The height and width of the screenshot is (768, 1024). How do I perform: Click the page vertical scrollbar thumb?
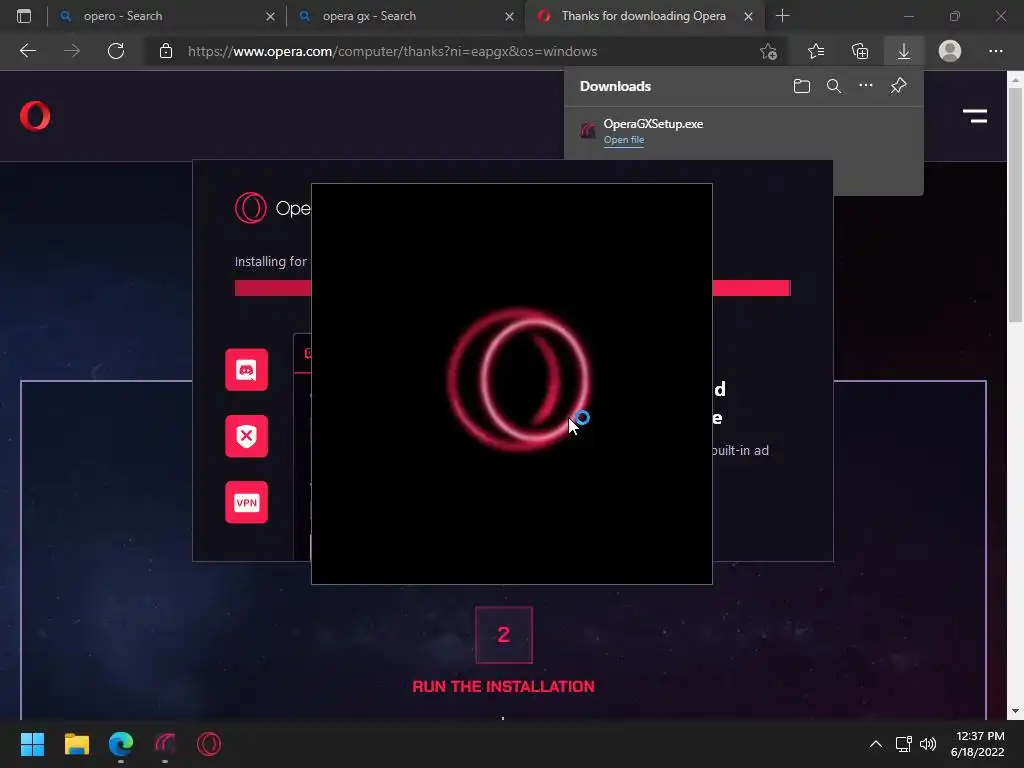[1015, 204]
